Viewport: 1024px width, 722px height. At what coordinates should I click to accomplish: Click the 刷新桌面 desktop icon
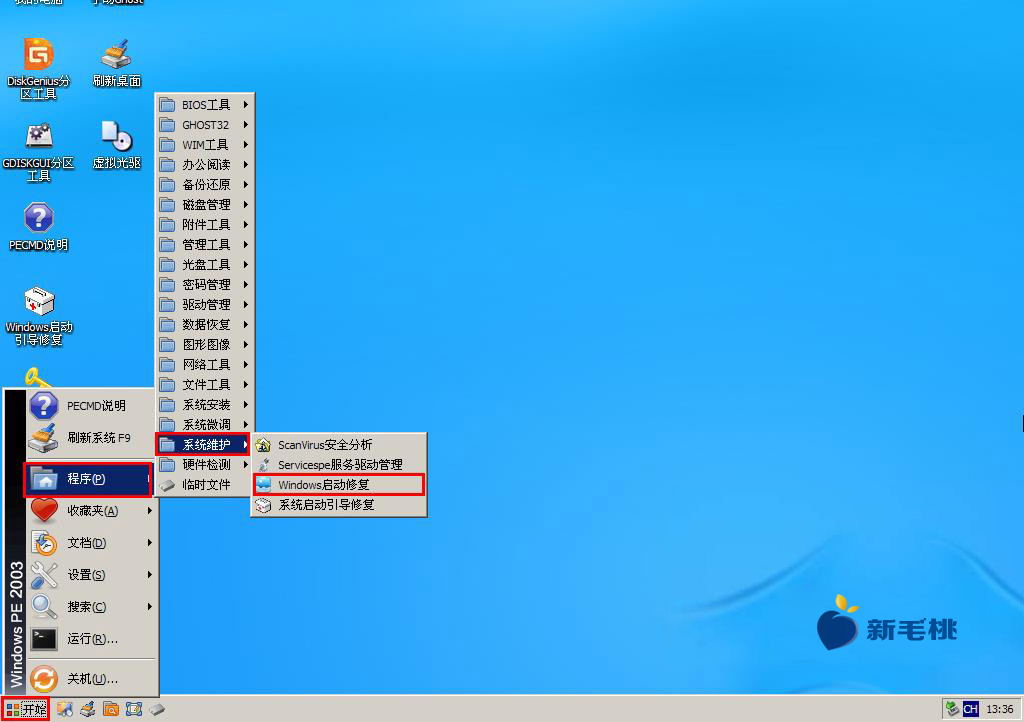coord(116,64)
